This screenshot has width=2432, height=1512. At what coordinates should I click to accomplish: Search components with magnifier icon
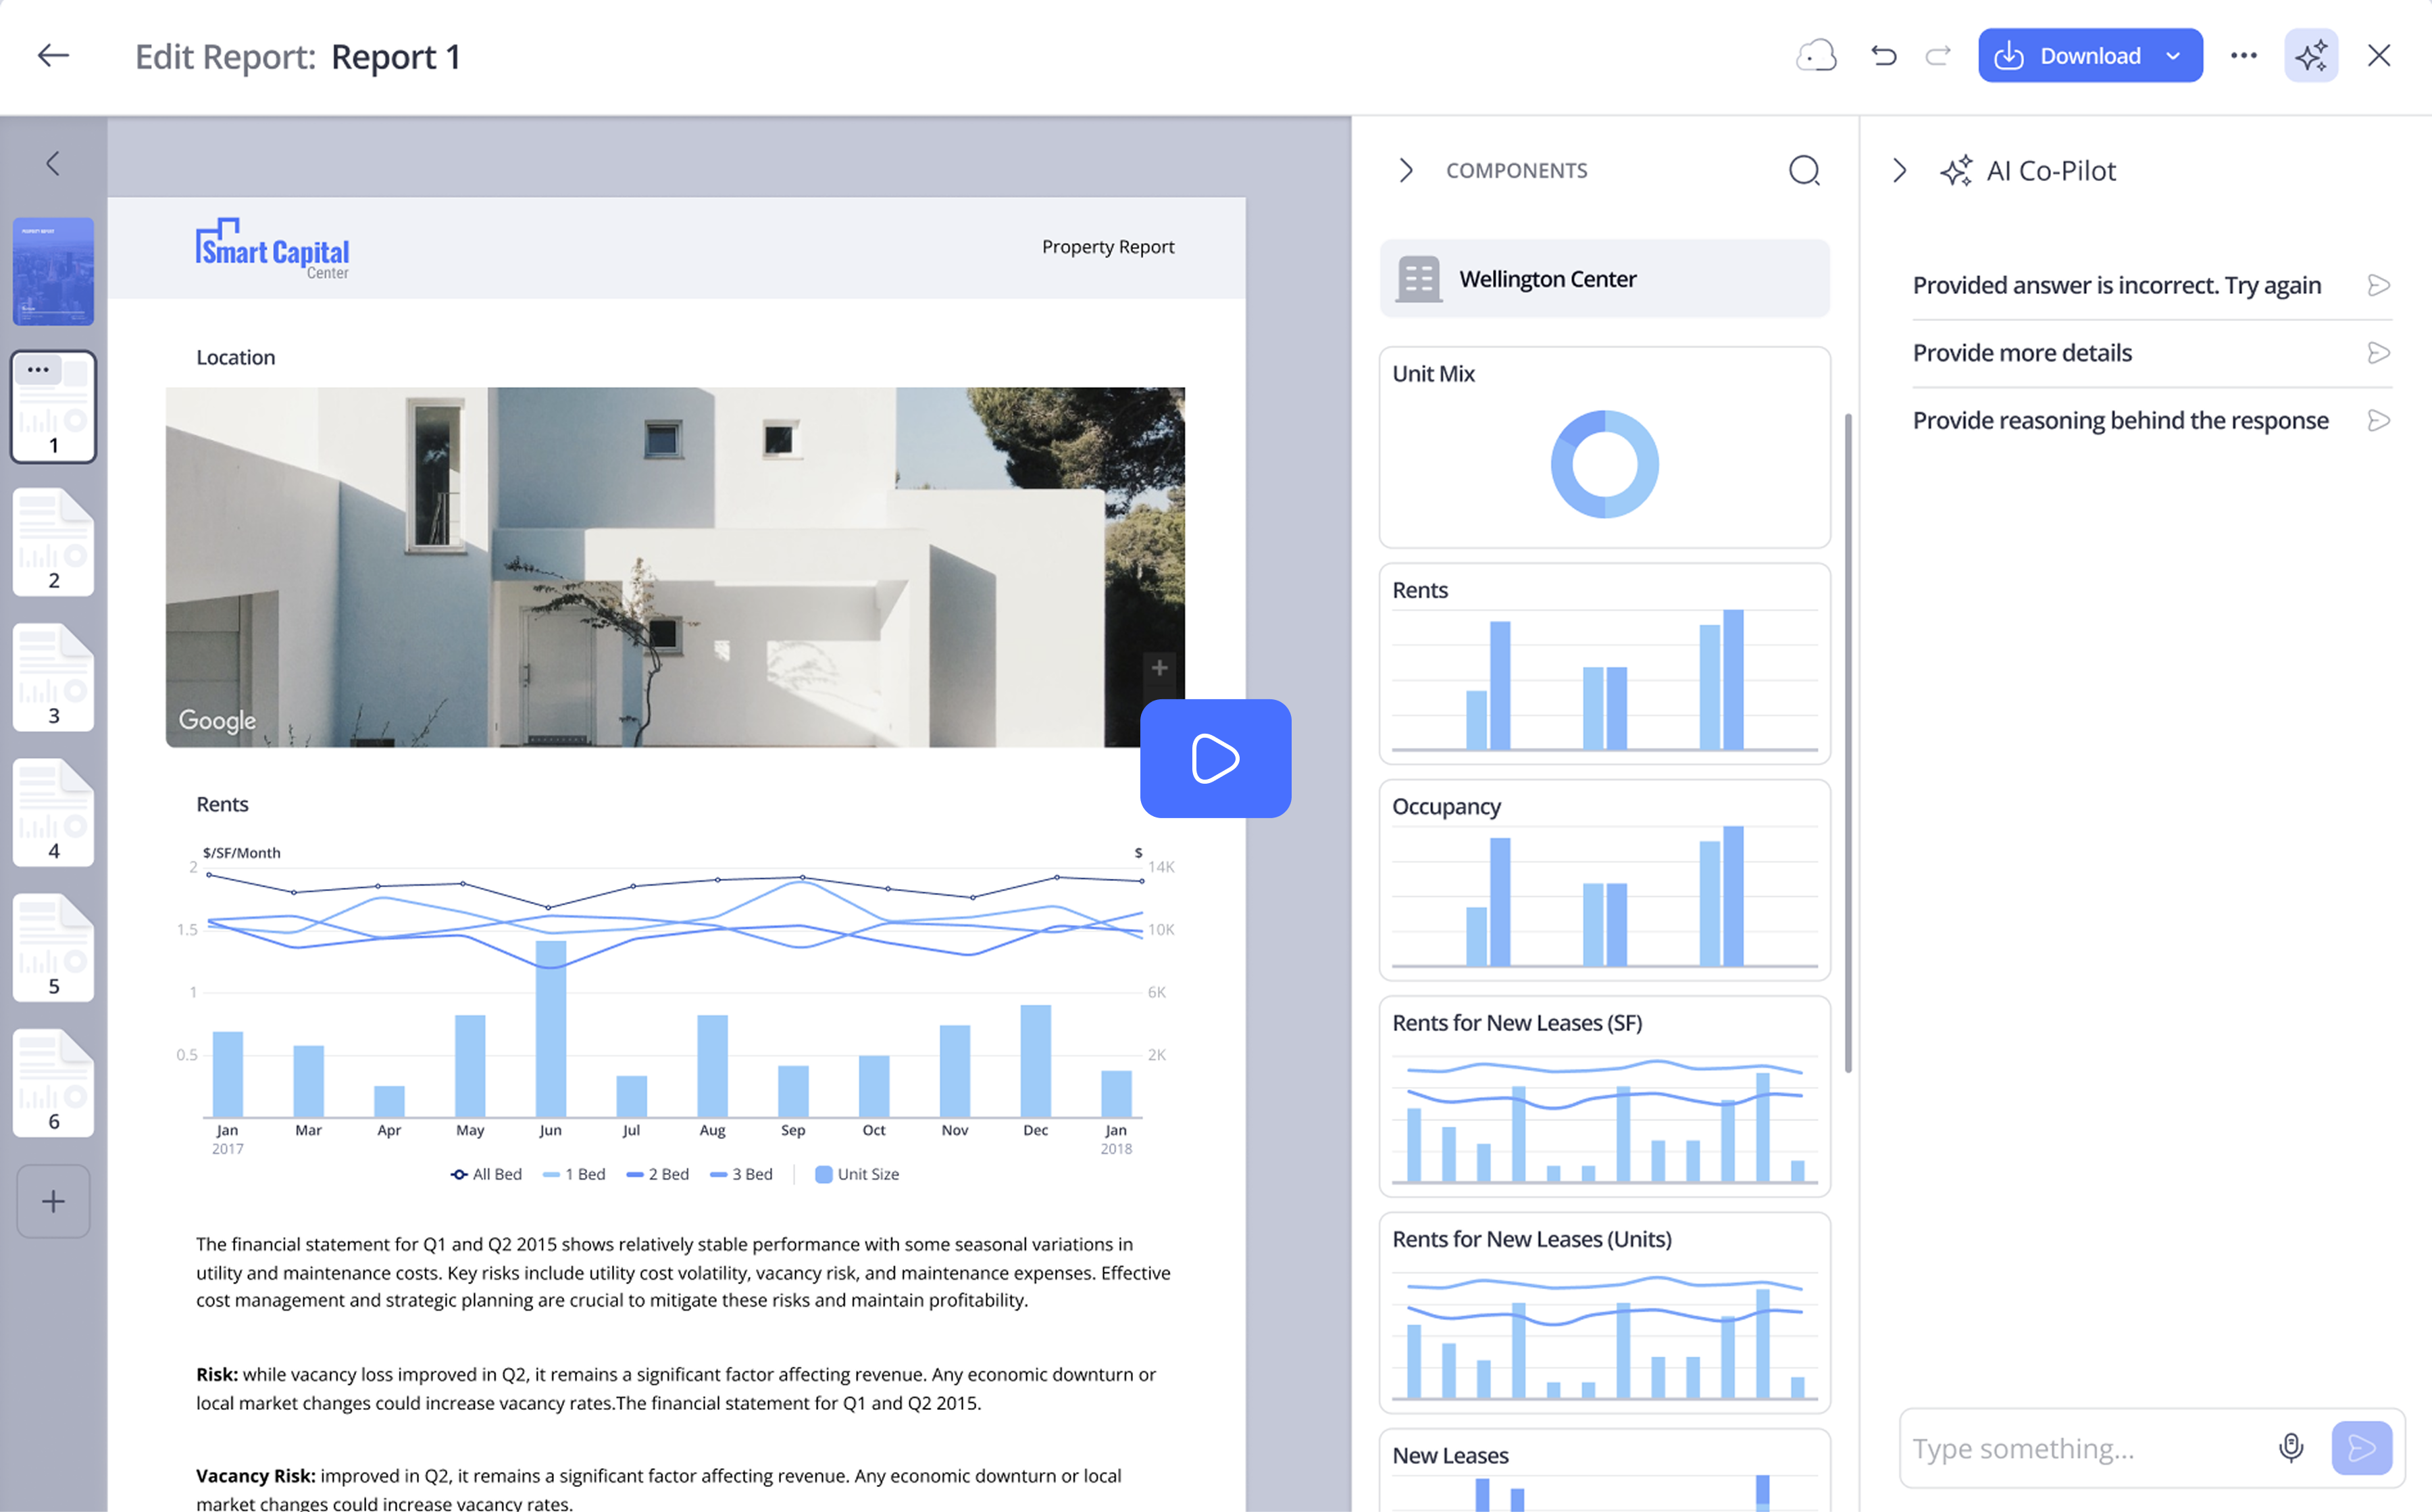(1804, 170)
